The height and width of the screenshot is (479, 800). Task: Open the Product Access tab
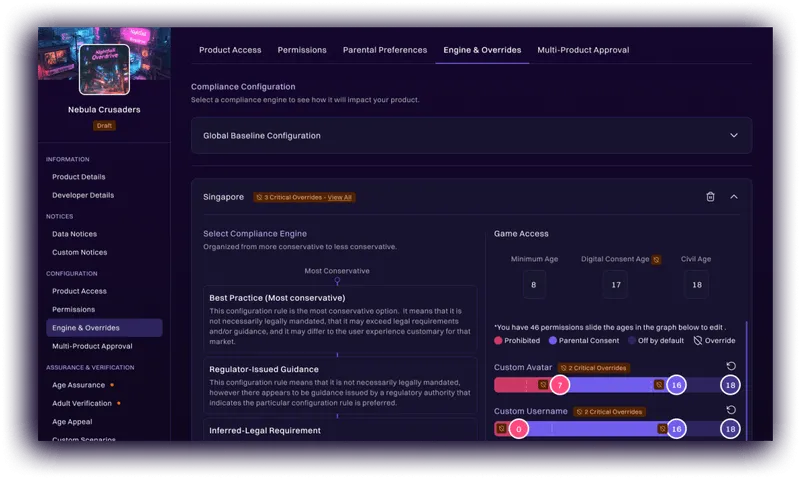click(x=230, y=50)
